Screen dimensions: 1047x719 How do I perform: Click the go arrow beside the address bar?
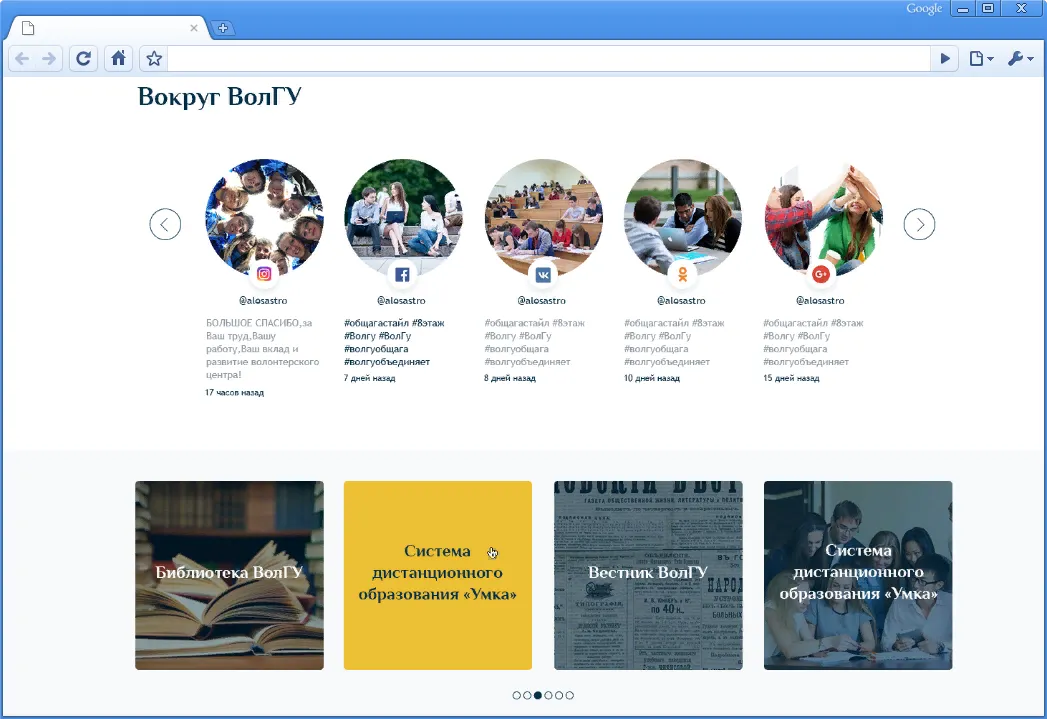(945, 59)
